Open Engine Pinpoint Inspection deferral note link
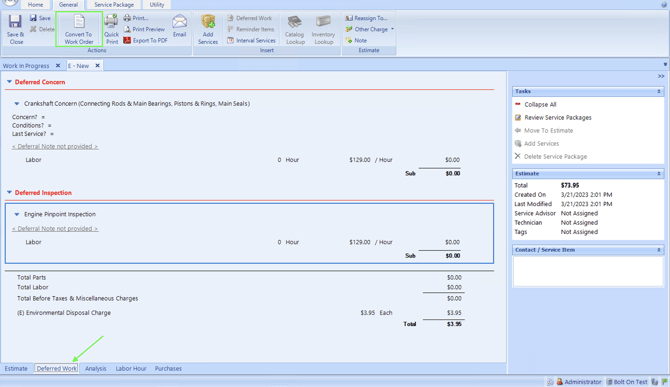The width and height of the screenshot is (670, 387). (x=55, y=229)
